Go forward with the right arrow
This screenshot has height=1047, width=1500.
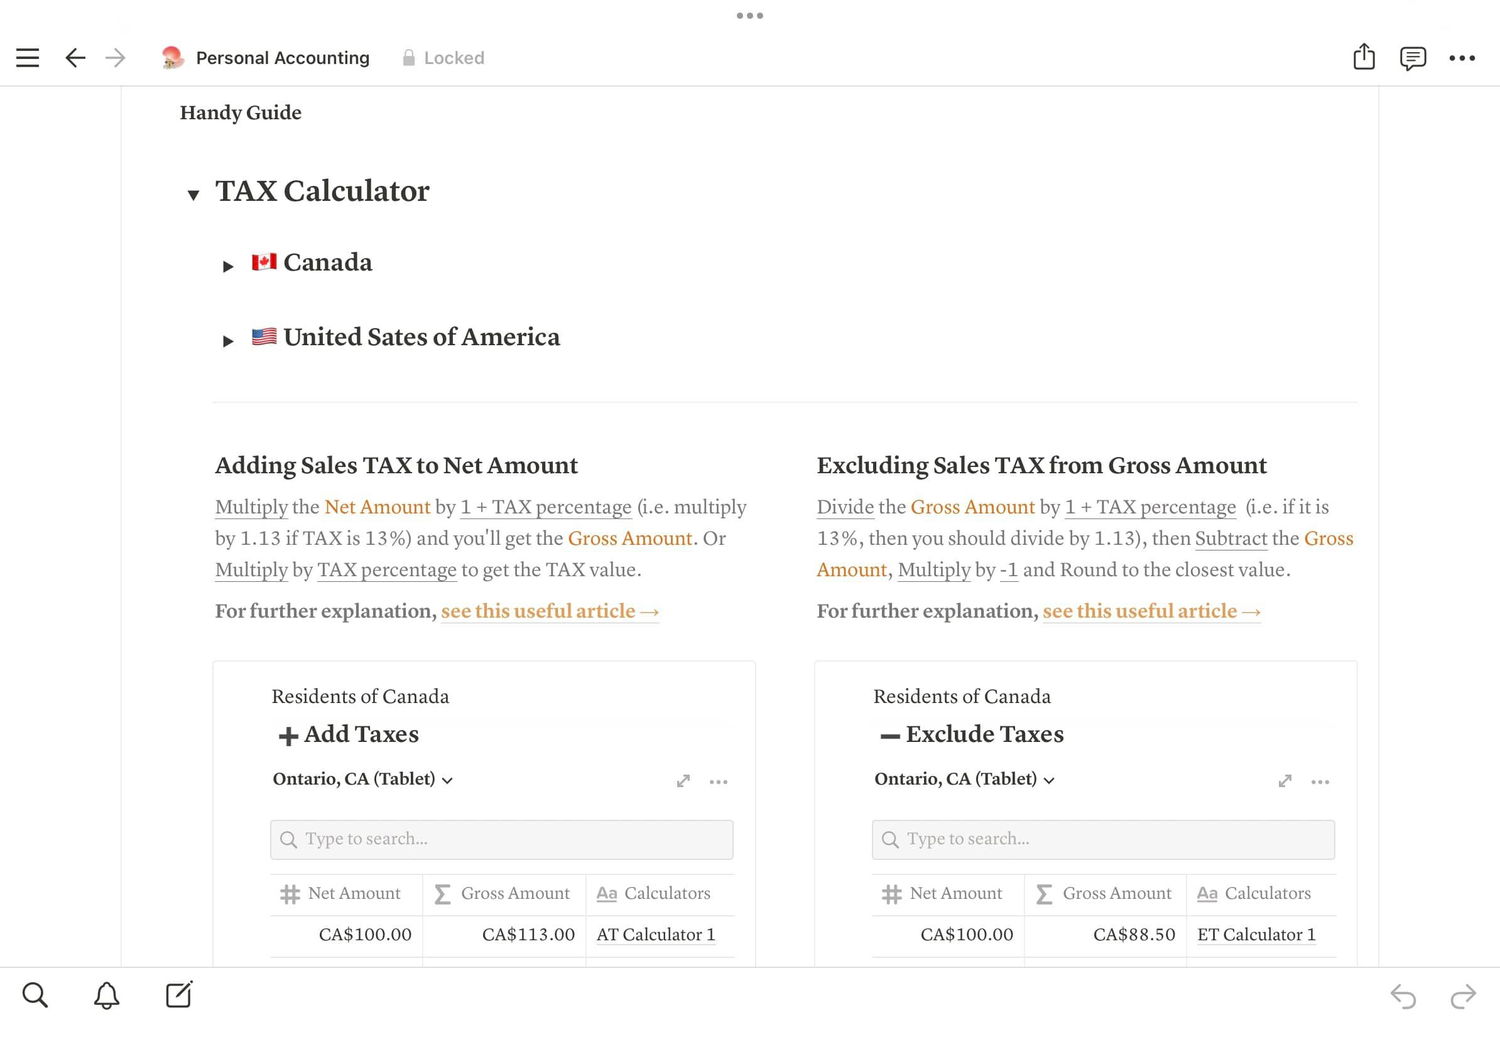click(116, 58)
